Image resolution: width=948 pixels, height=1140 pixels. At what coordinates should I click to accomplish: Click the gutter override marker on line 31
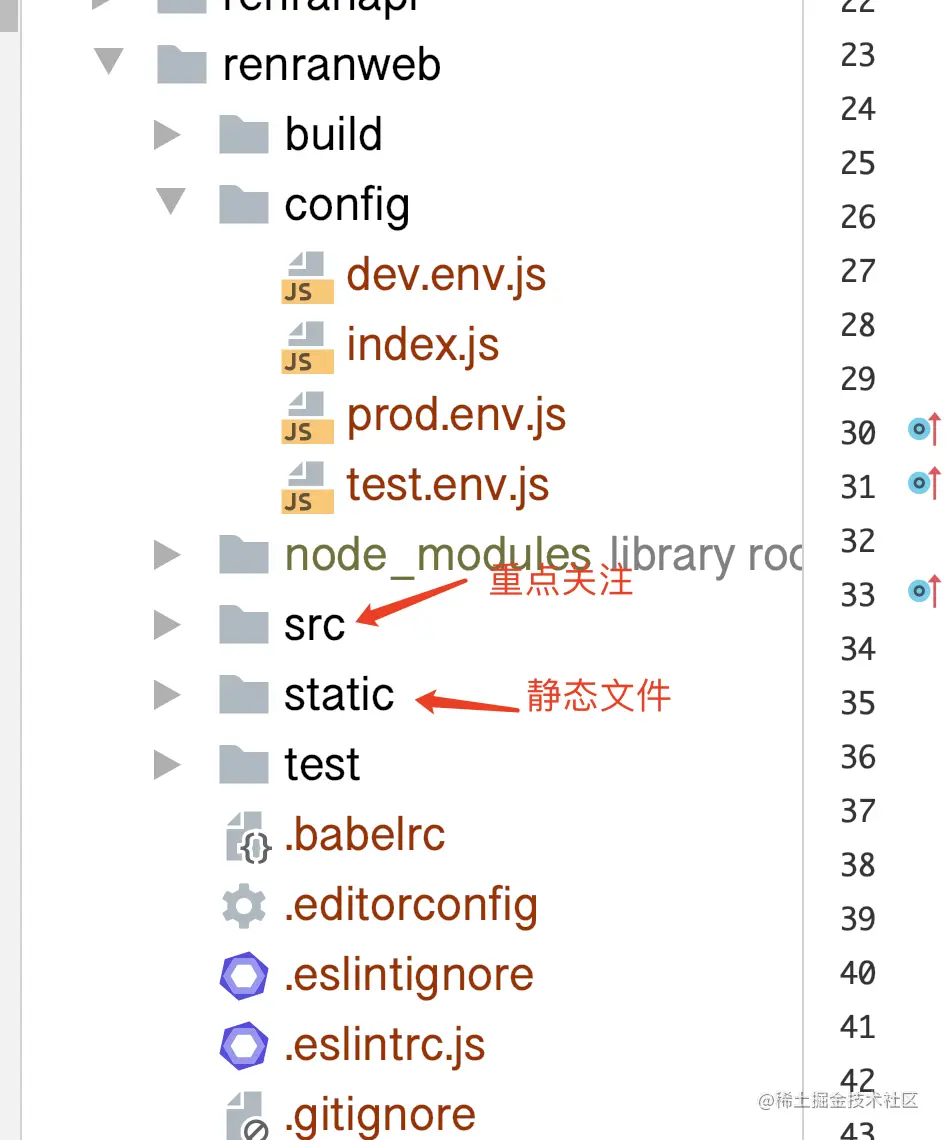923,484
